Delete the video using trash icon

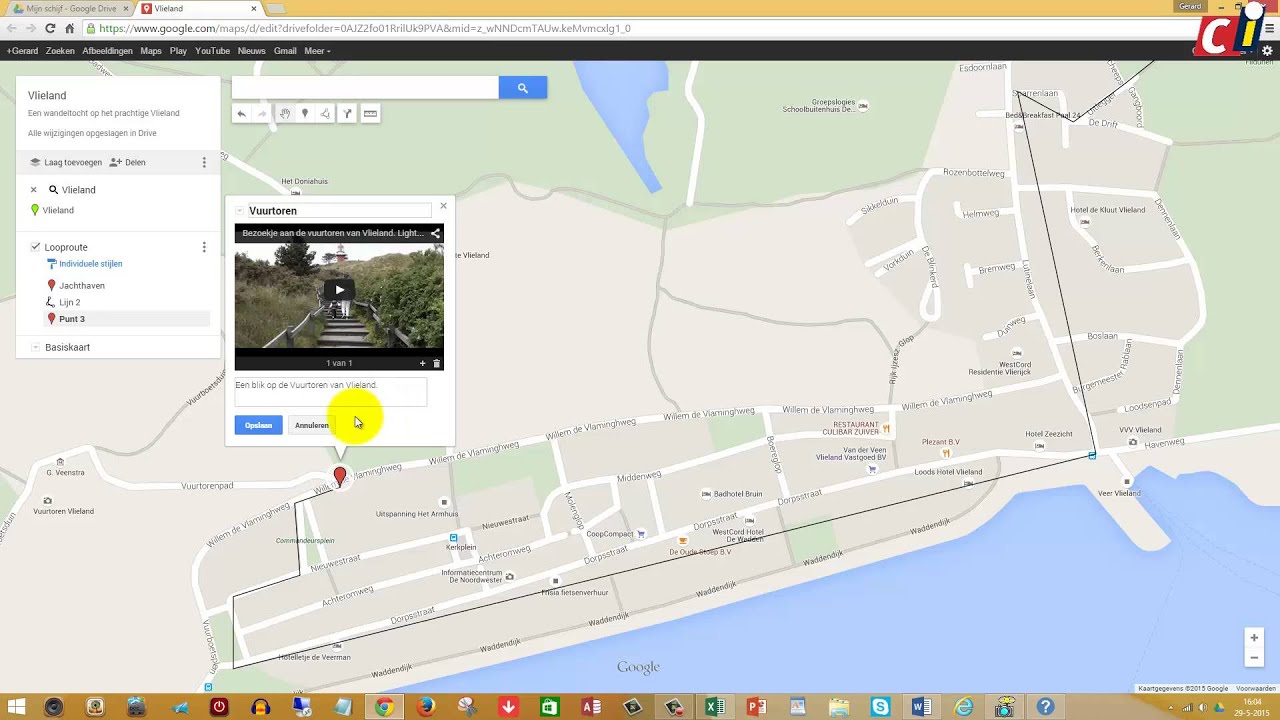[x=436, y=364]
